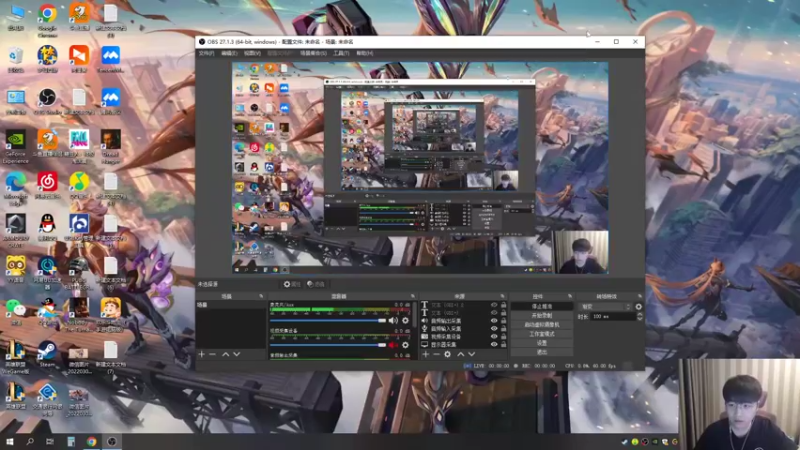800x450 pixels.
Task: Pop out the 来源 dock panel
Action: tap(503, 296)
